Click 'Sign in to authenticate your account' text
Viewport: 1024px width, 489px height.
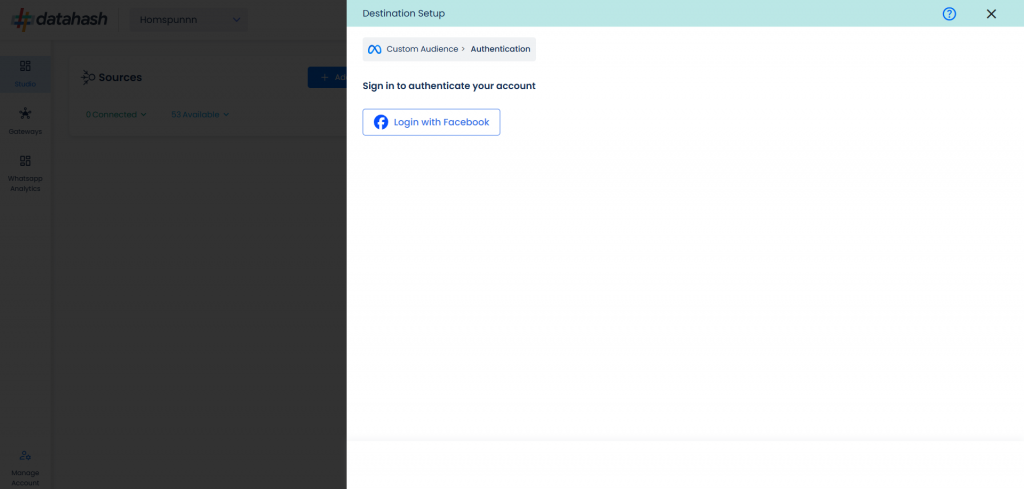click(449, 86)
